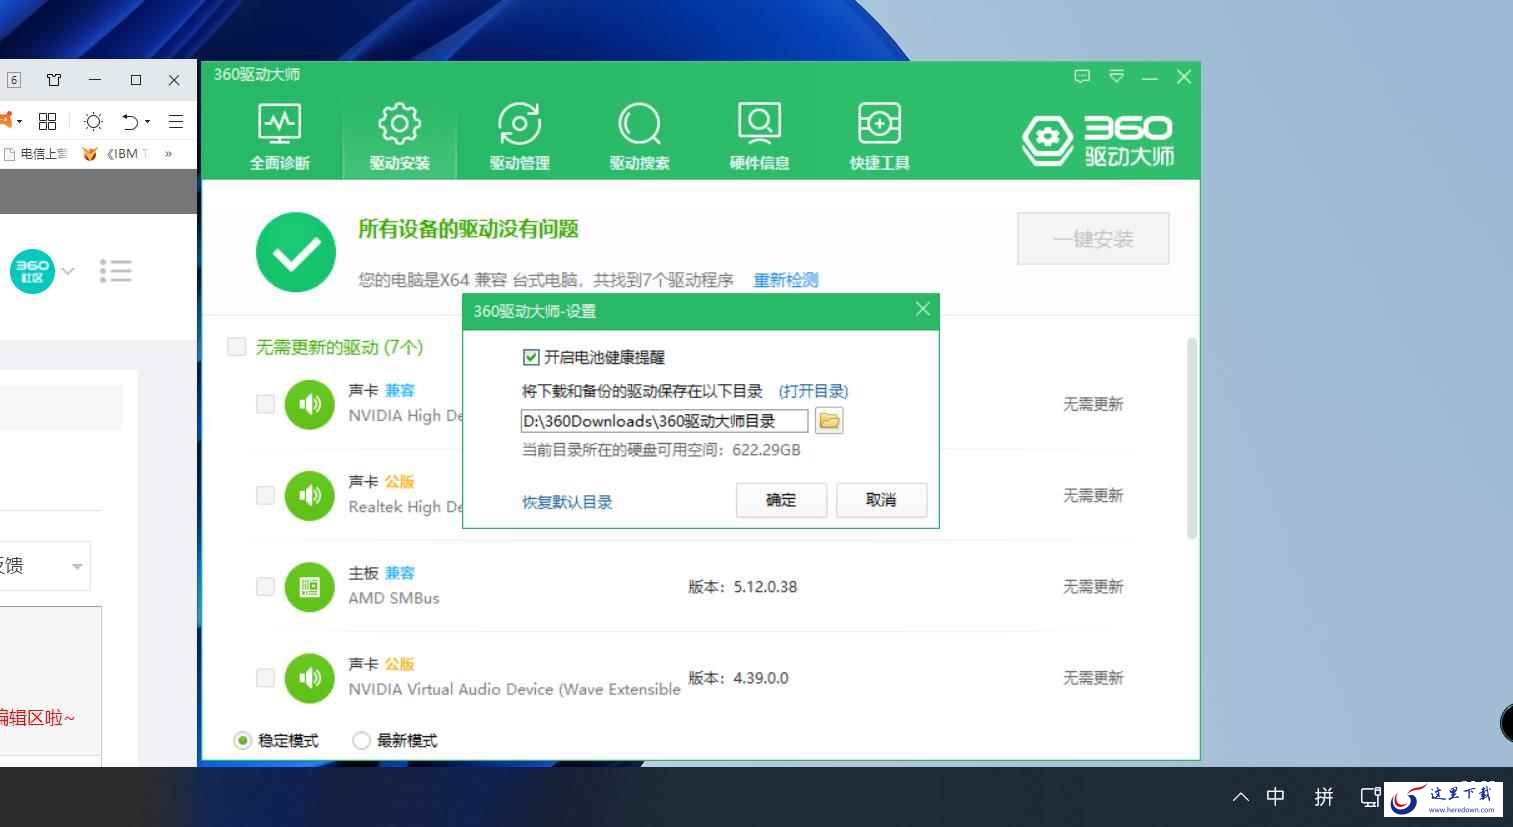
Task: Click the browser tab counter icon showing 6
Action: point(14,80)
